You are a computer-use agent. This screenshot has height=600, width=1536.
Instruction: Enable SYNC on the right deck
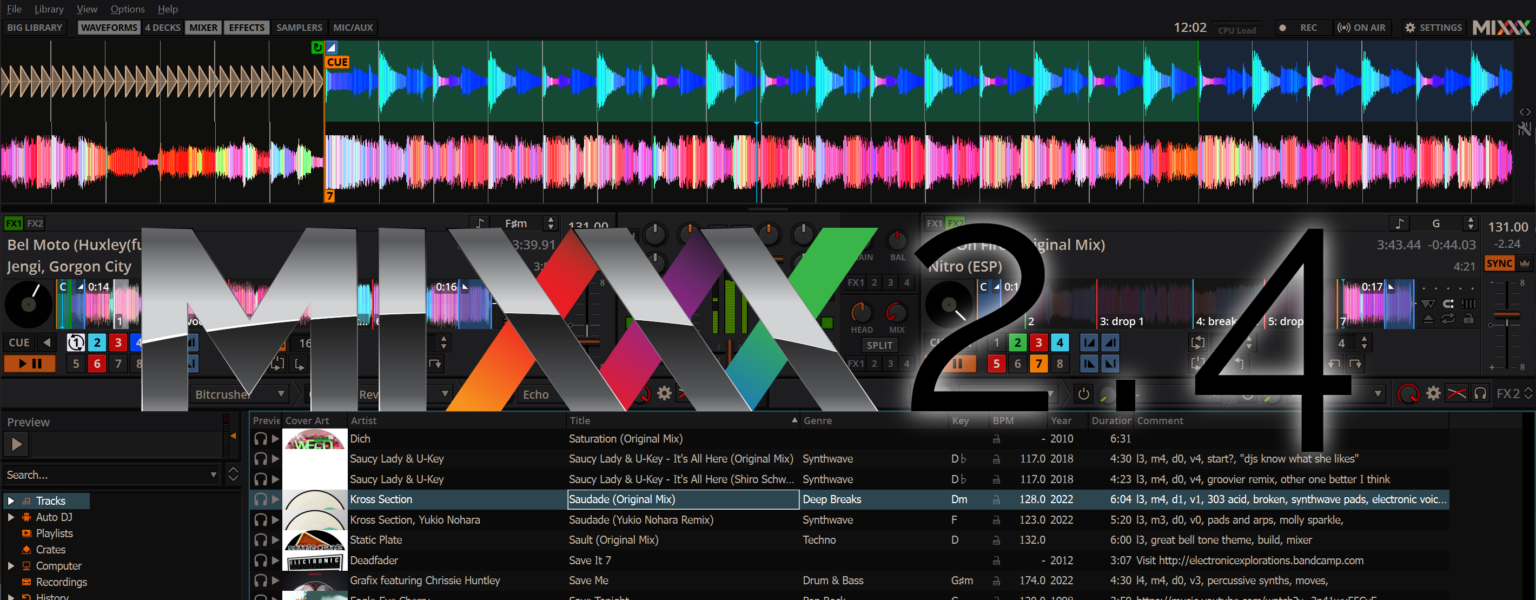click(1498, 262)
